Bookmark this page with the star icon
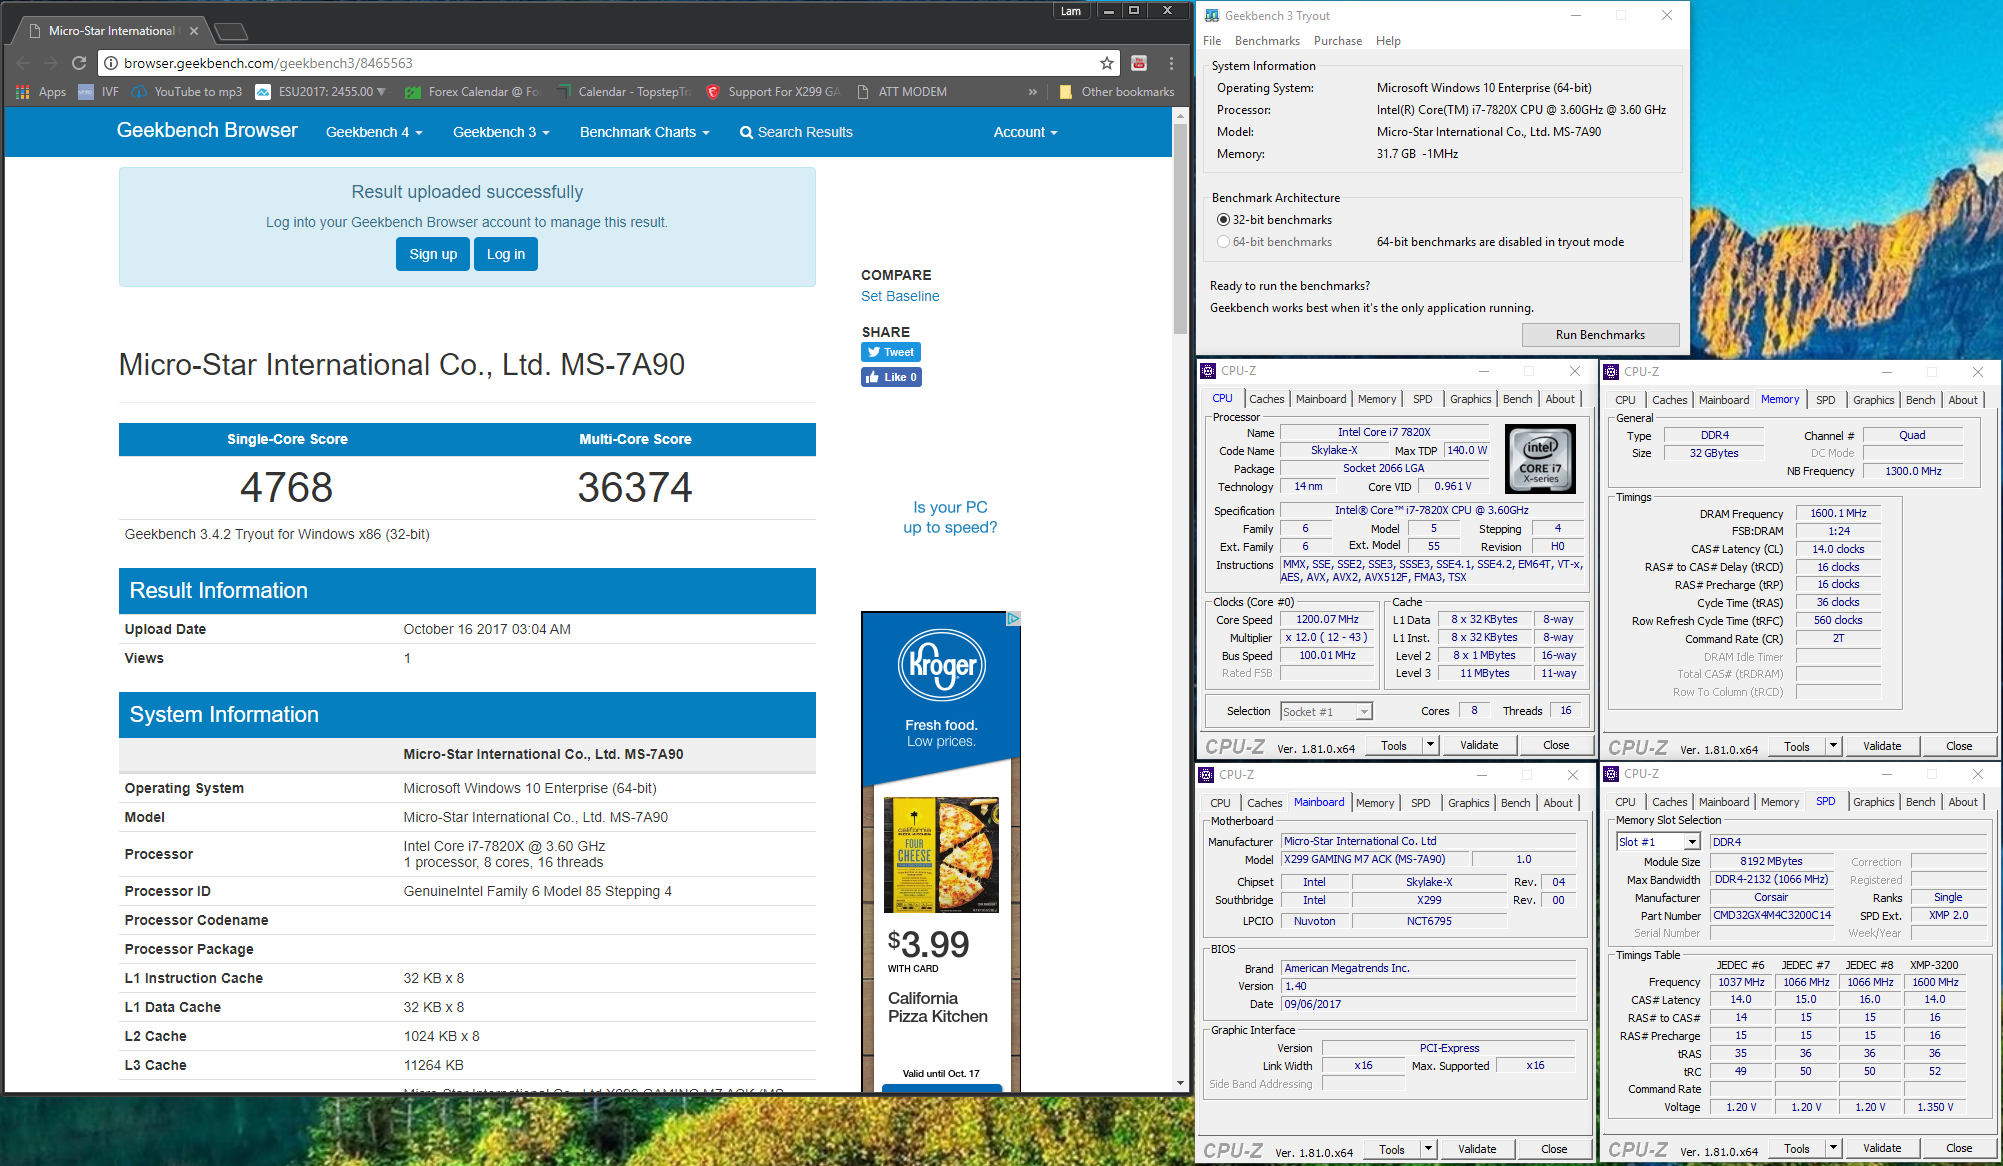Image resolution: width=2003 pixels, height=1166 pixels. [x=1107, y=63]
